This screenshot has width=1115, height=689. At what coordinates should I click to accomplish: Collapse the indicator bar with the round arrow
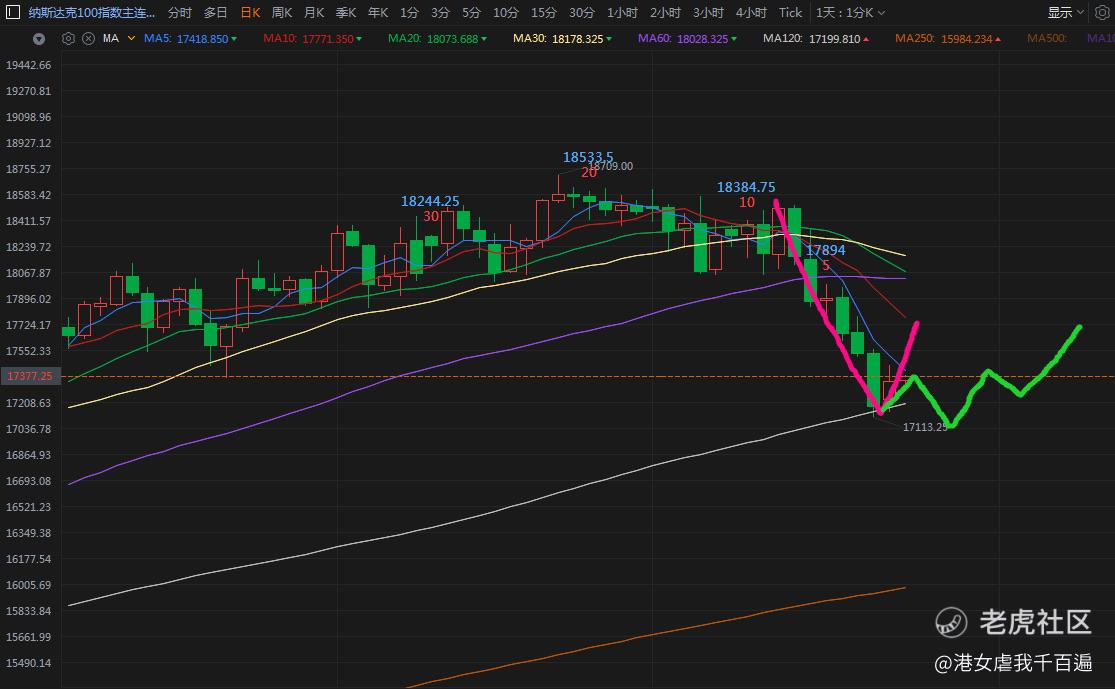click(x=39, y=39)
